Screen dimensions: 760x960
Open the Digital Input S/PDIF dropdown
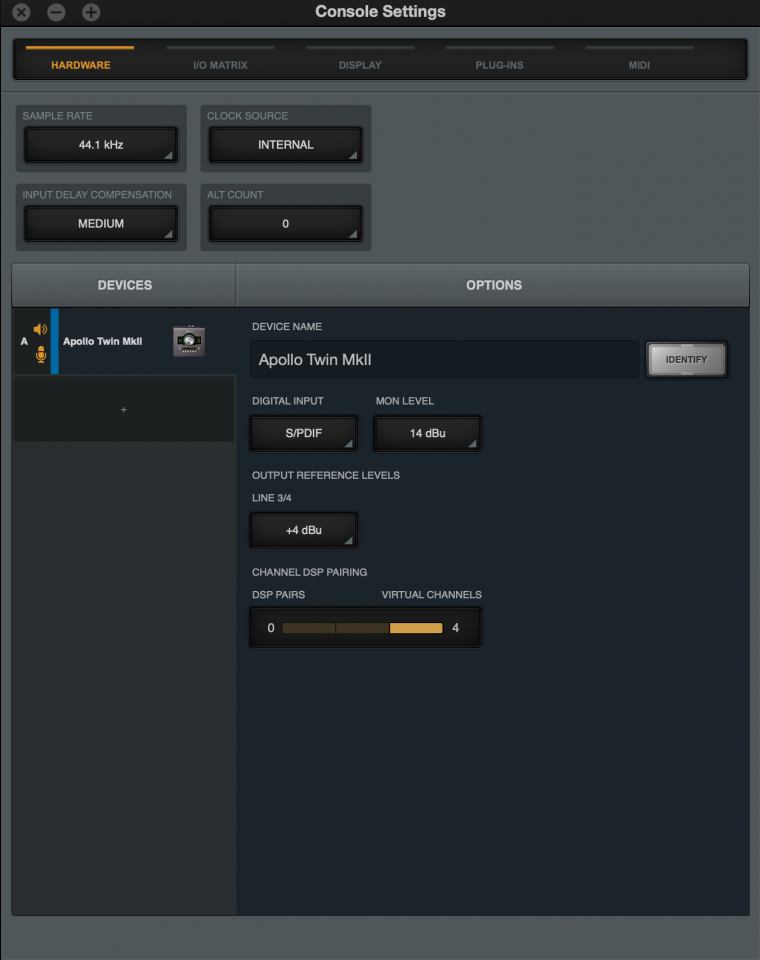point(304,433)
